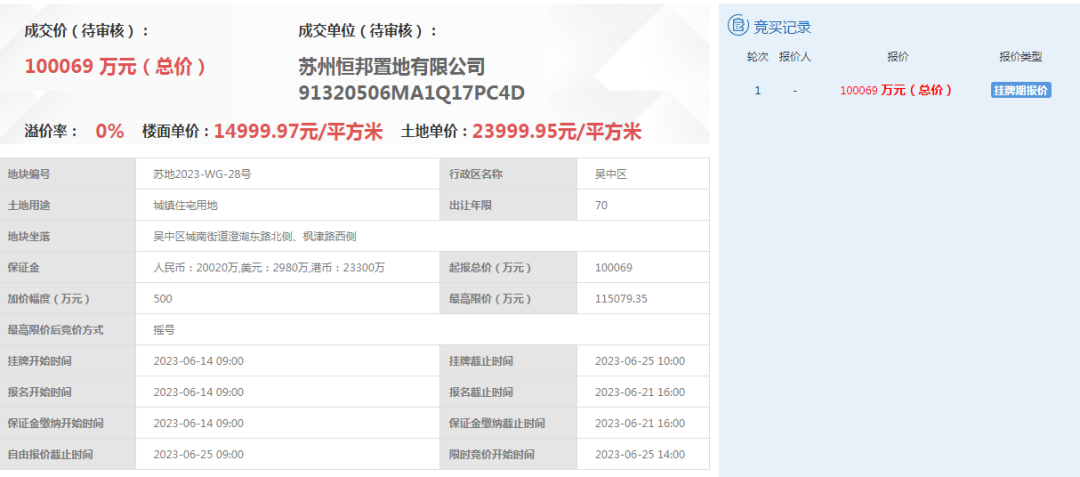The image size is (1080, 477).
Task: Select timed bidding start 2023-06-25 14:00
Action: [x=640, y=454]
